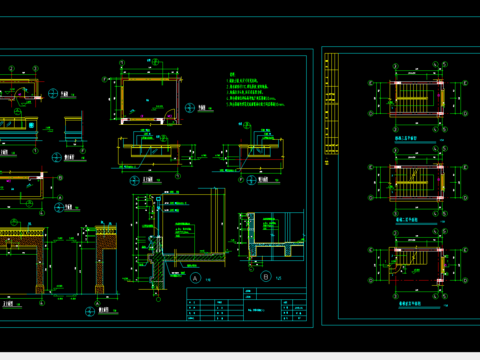Click the caption under the topmost stair plan

coord(406,138)
